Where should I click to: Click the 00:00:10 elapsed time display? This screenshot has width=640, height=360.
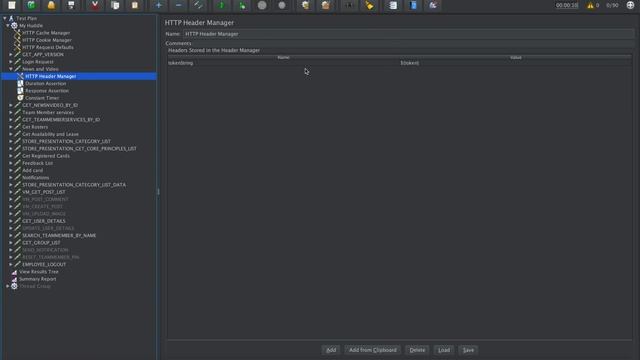567,5
